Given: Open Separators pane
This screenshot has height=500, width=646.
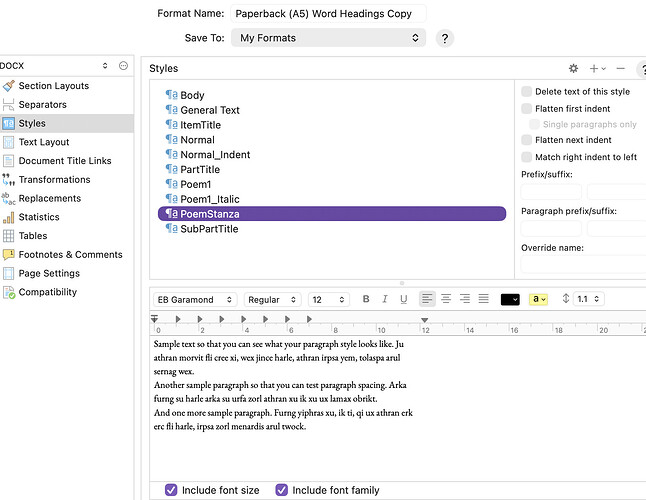Looking at the screenshot, I should pyautogui.click(x=42, y=105).
